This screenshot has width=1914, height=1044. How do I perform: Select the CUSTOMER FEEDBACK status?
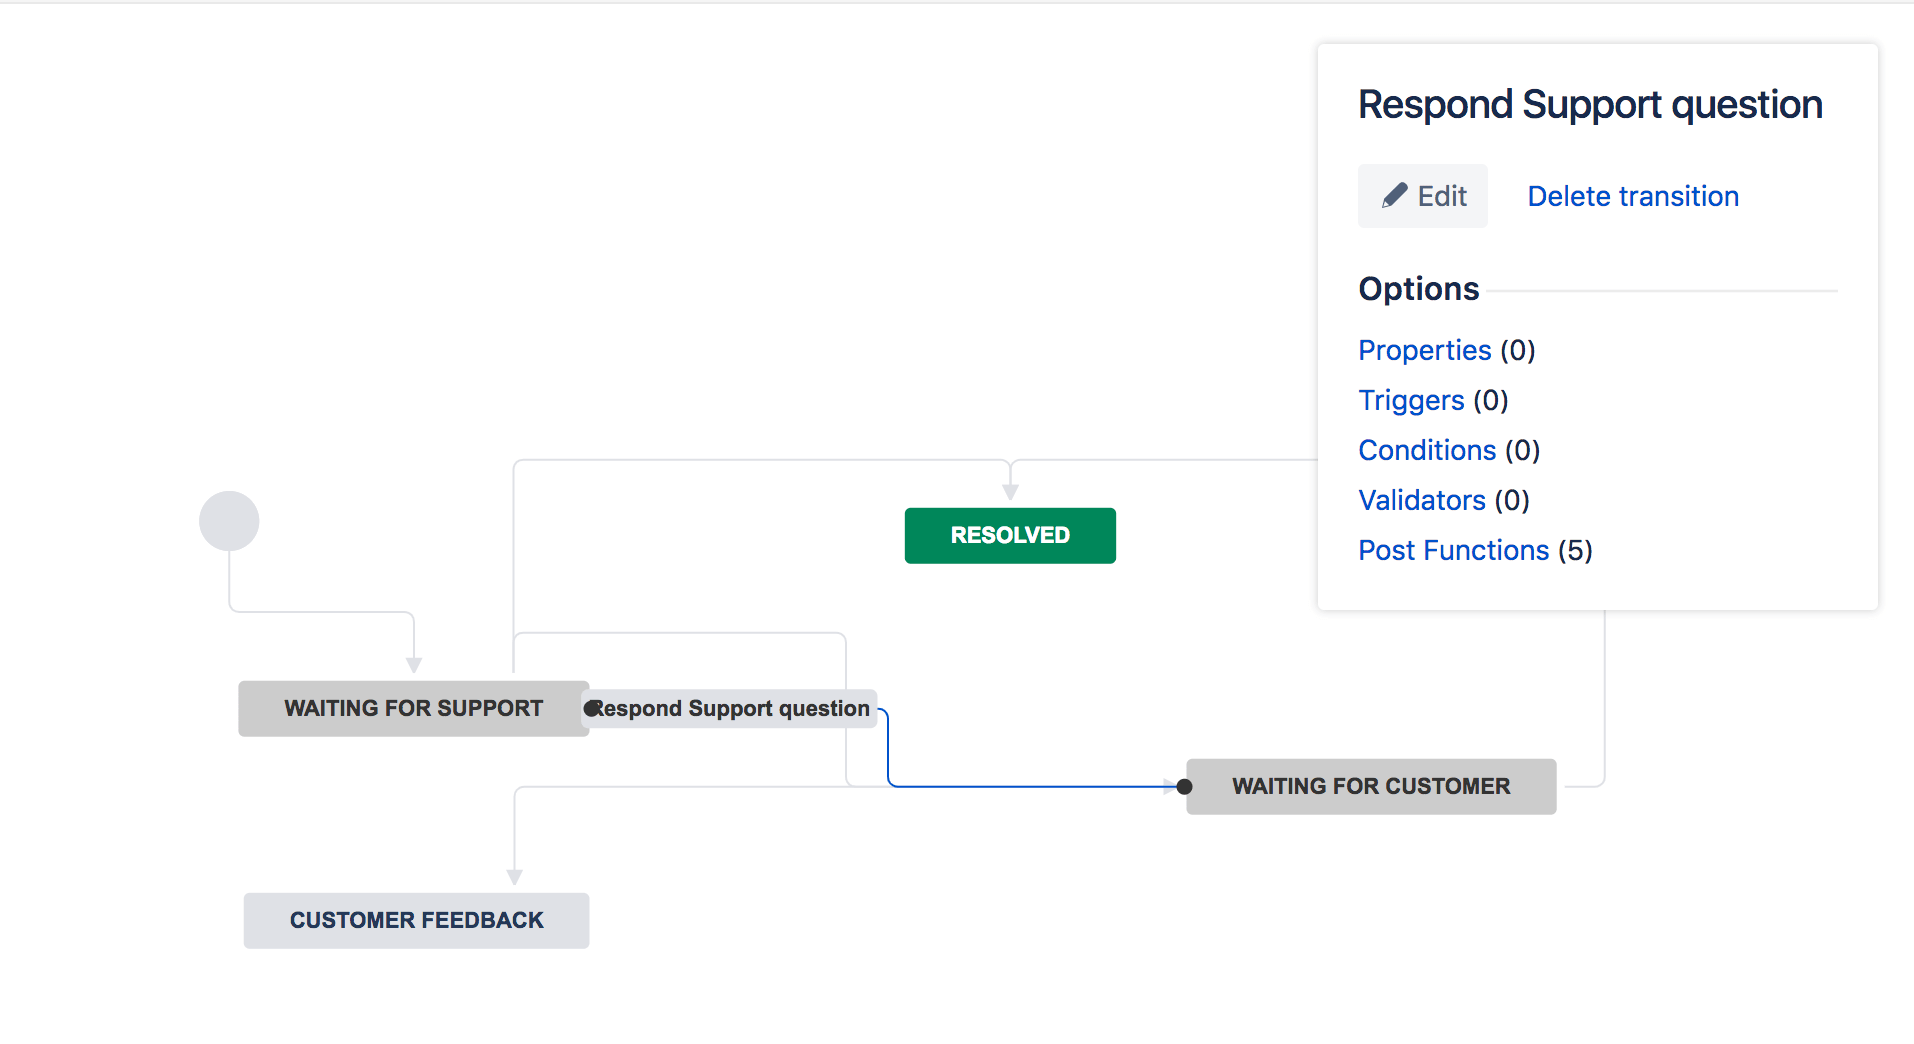(416, 921)
